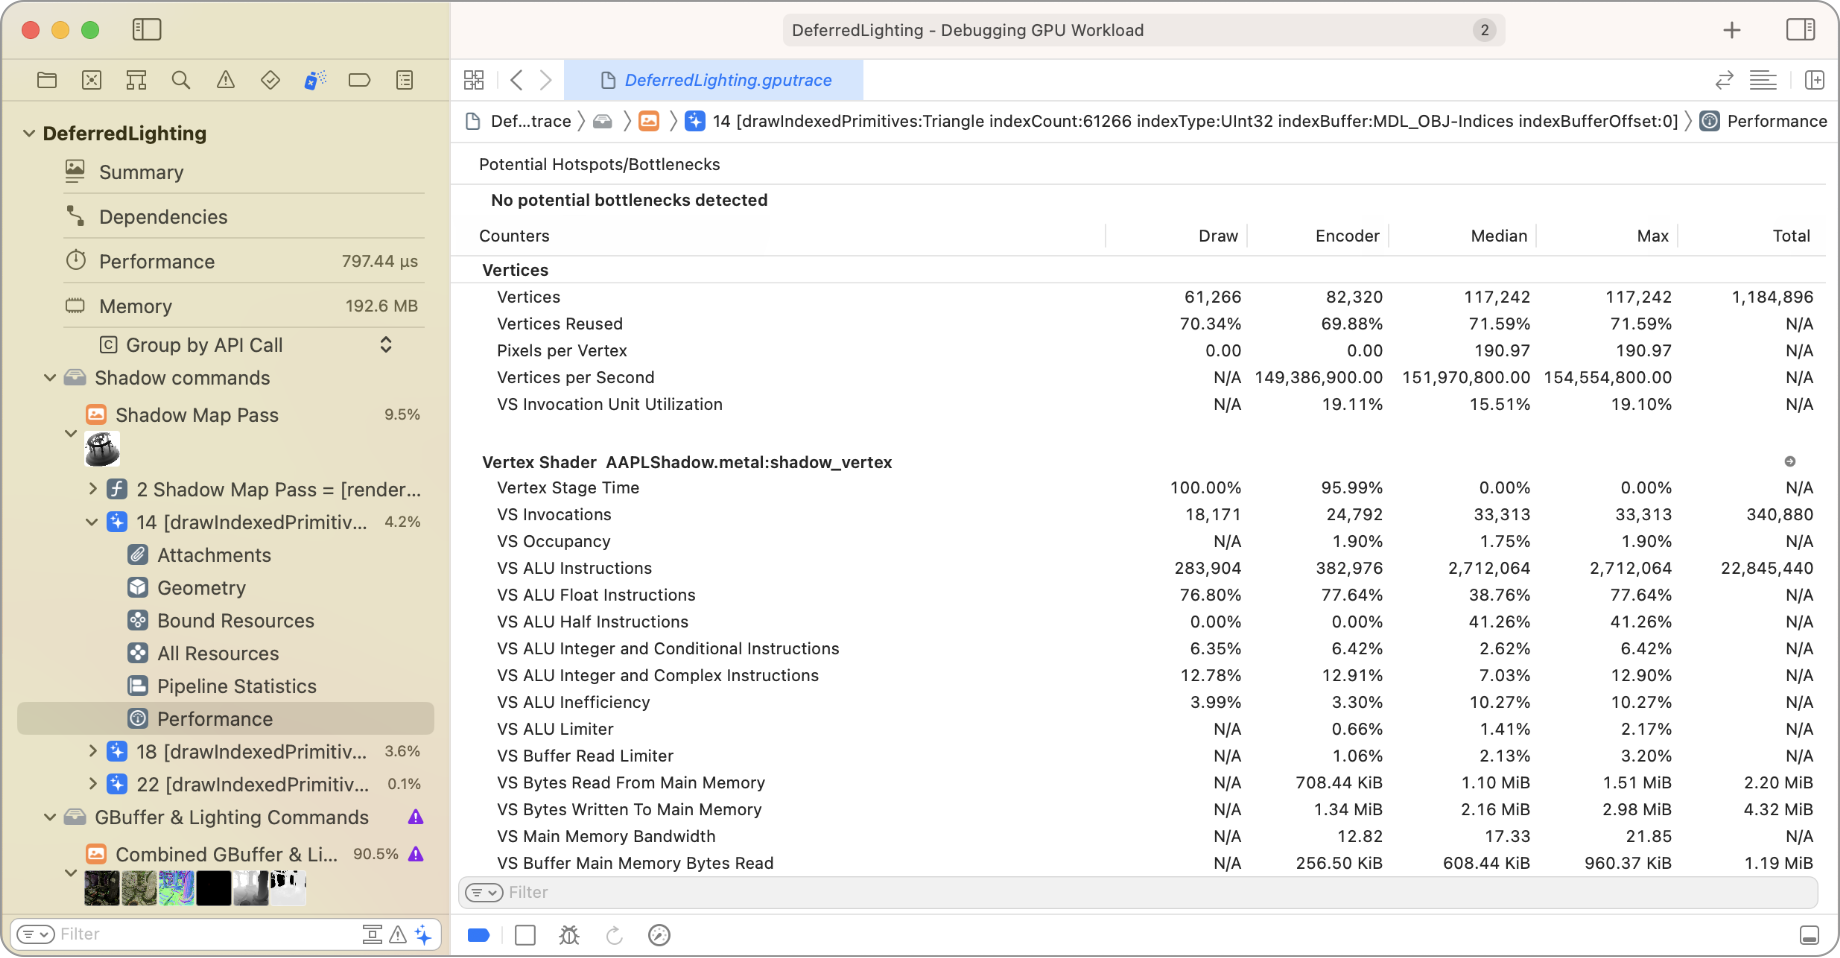Select the Find navigator magnifier icon
Screen dimensions: 1840x958
click(x=181, y=80)
